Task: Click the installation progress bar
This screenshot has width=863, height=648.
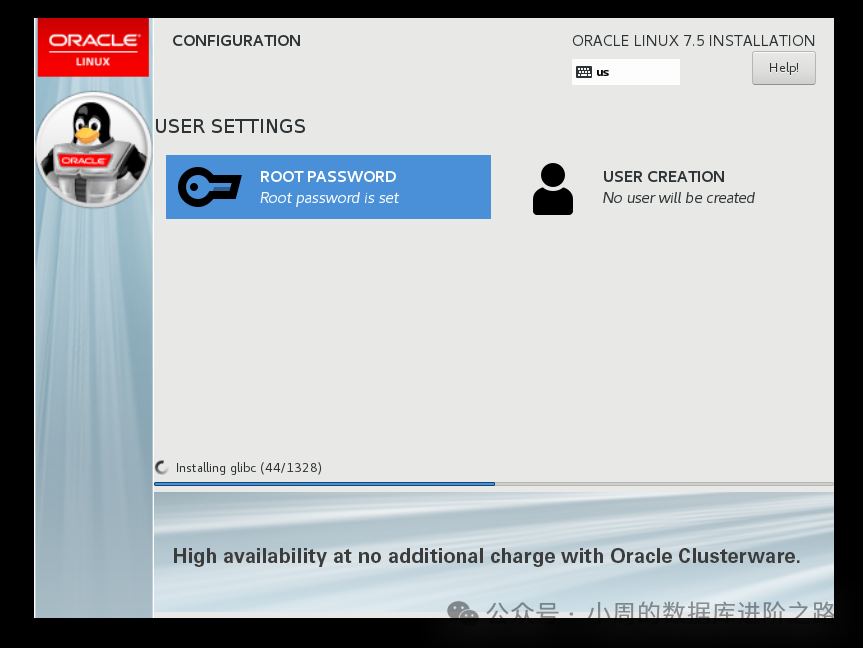Action: tap(494, 484)
